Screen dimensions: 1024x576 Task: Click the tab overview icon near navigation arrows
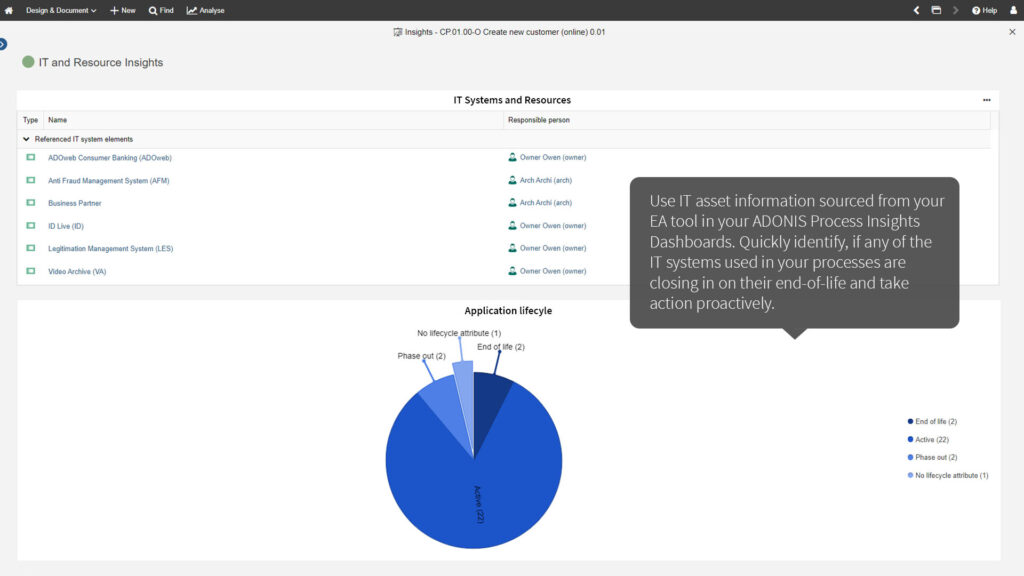[x=935, y=10]
